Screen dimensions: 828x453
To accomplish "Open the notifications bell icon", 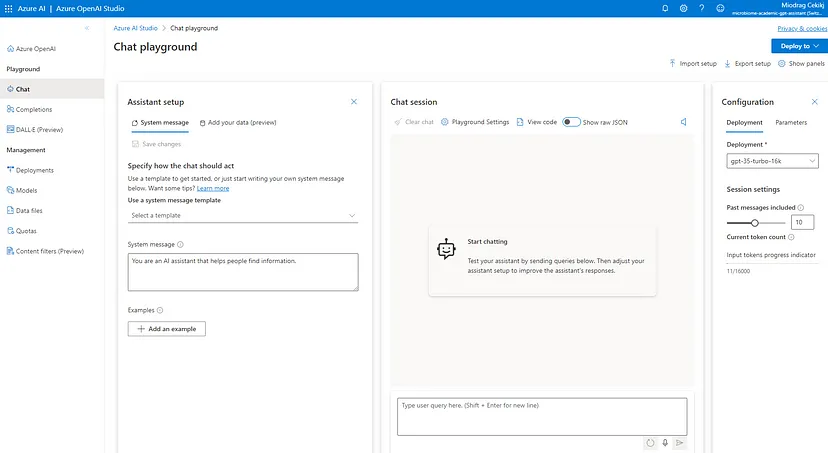I will (665, 8).
